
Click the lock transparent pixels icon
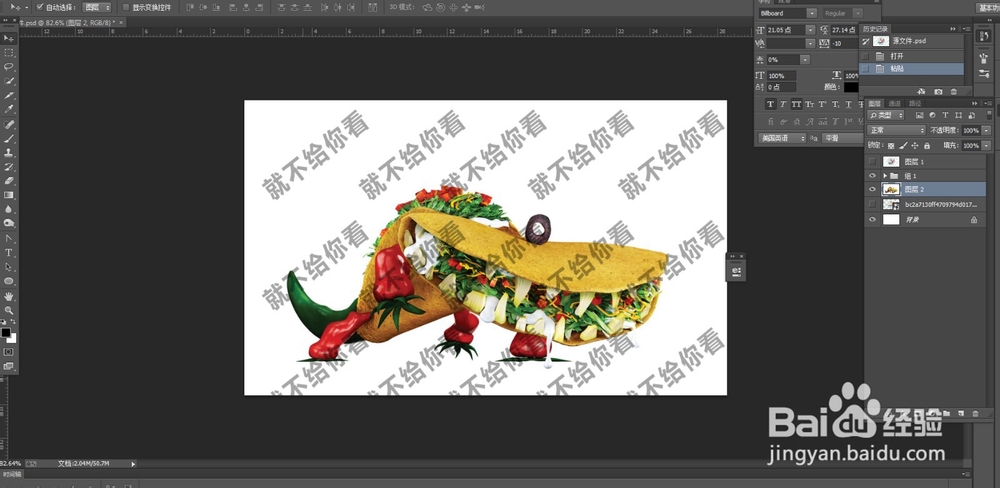point(891,146)
